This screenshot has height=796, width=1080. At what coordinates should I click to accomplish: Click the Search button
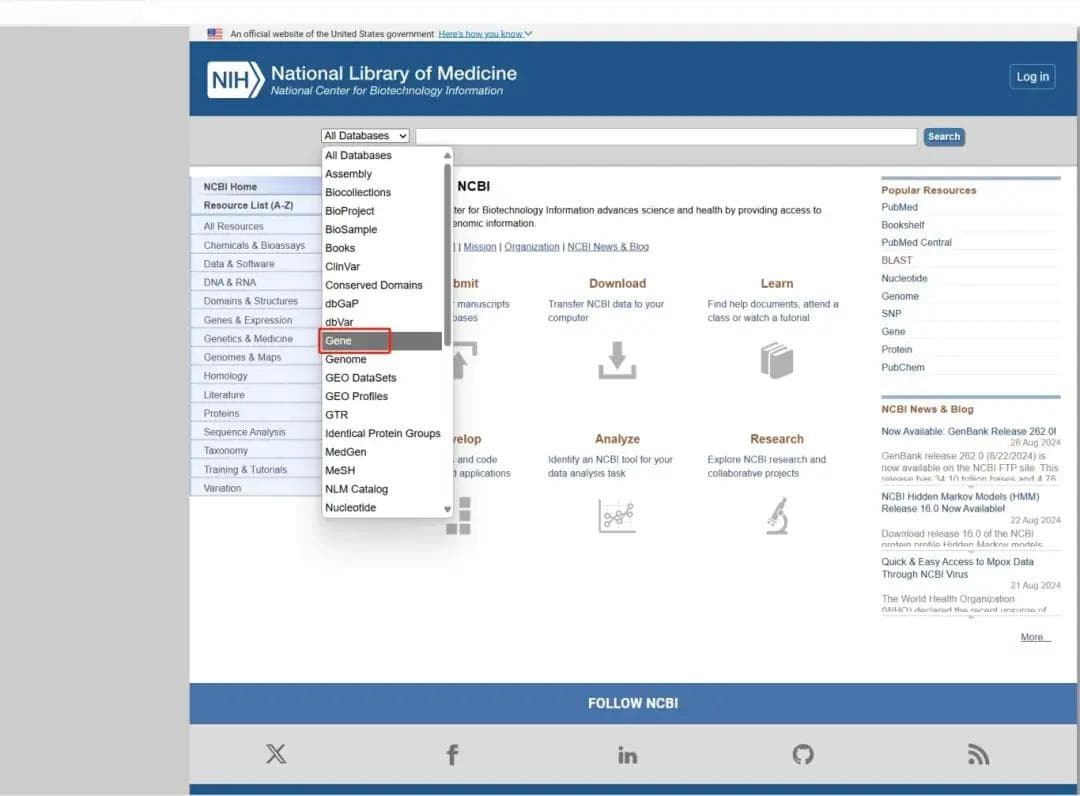click(x=944, y=136)
